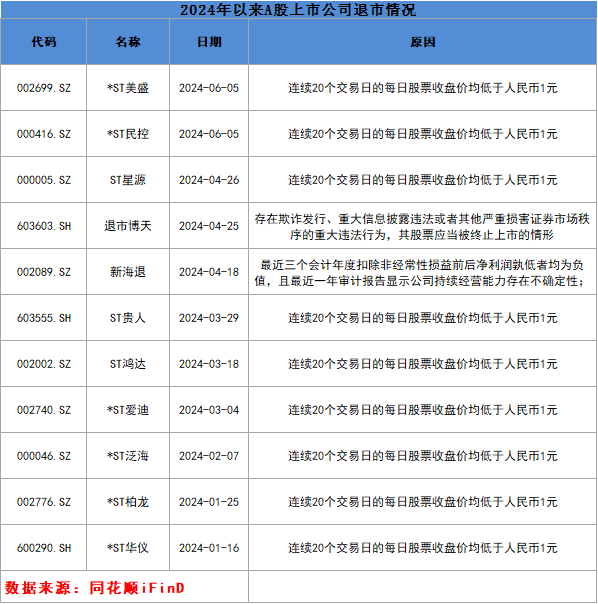Image resolution: width=598 pixels, height=604 pixels.
Task: Select the 603603.SH reason cell about 欺诈发行
Action: 423,226
